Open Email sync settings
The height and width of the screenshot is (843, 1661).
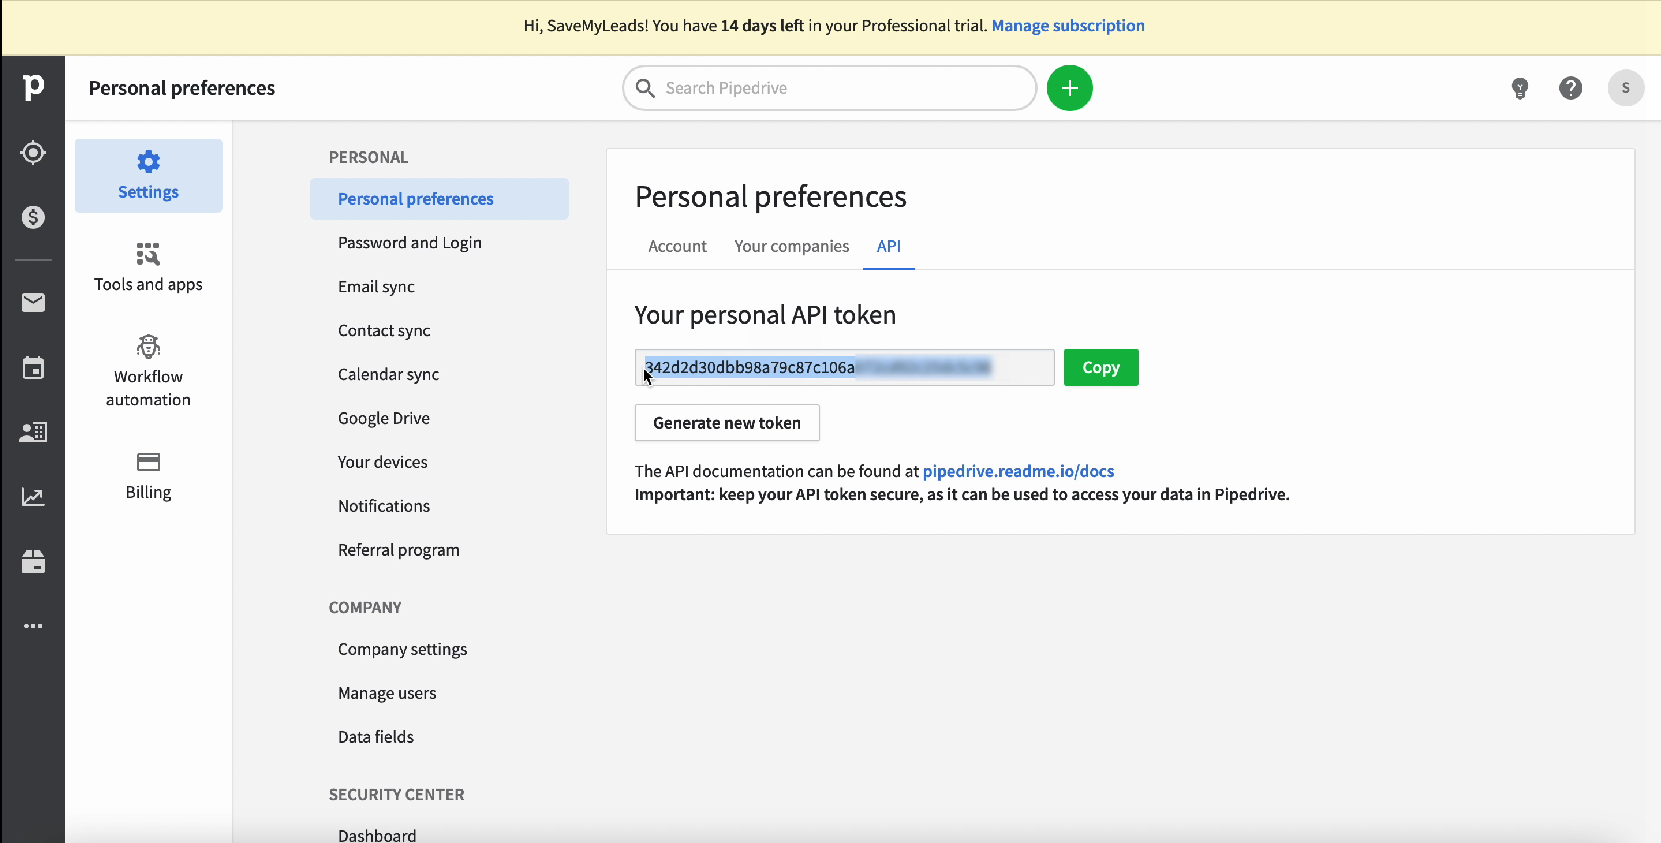[376, 287]
